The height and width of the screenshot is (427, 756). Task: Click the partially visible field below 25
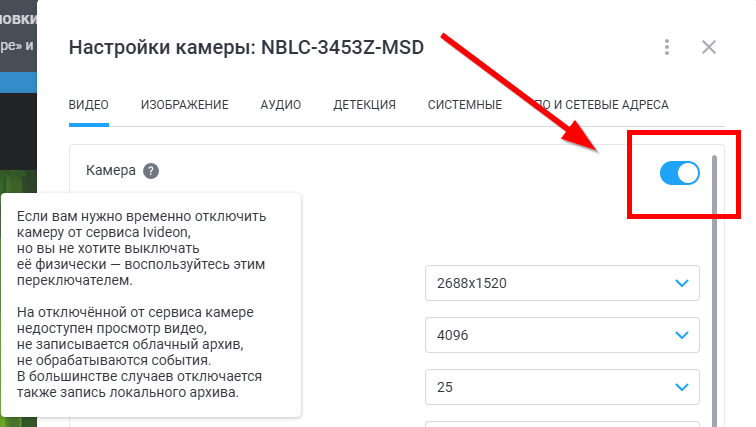click(561, 422)
